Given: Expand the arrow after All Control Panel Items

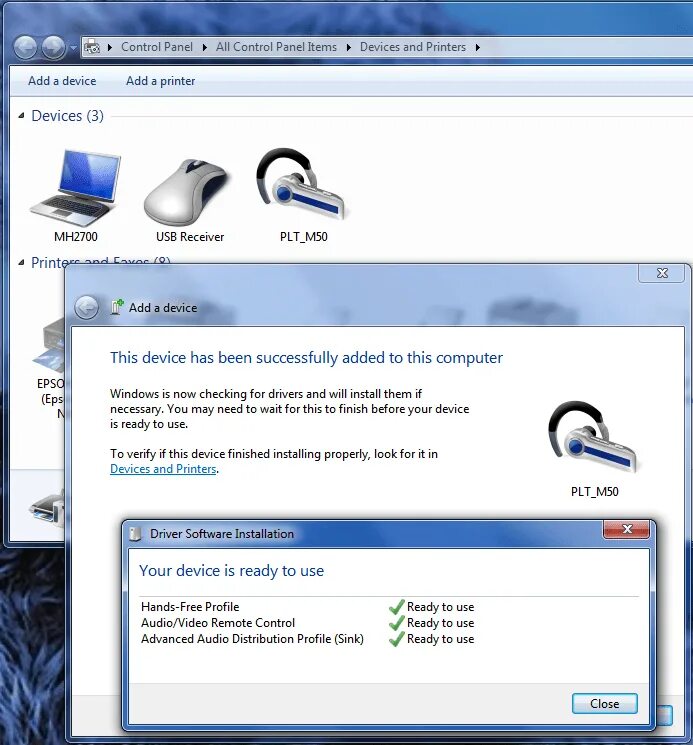Looking at the screenshot, I should click(x=349, y=47).
